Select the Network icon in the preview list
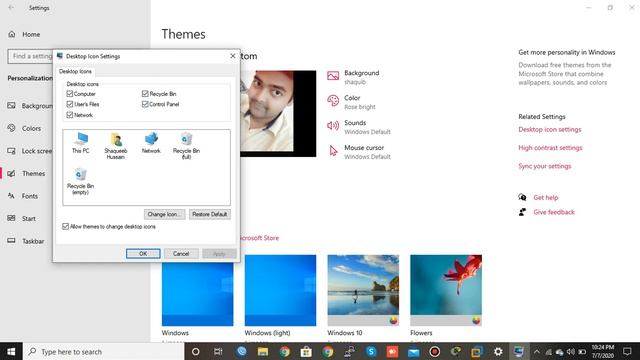This screenshot has width=640, height=360. pyautogui.click(x=151, y=143)
